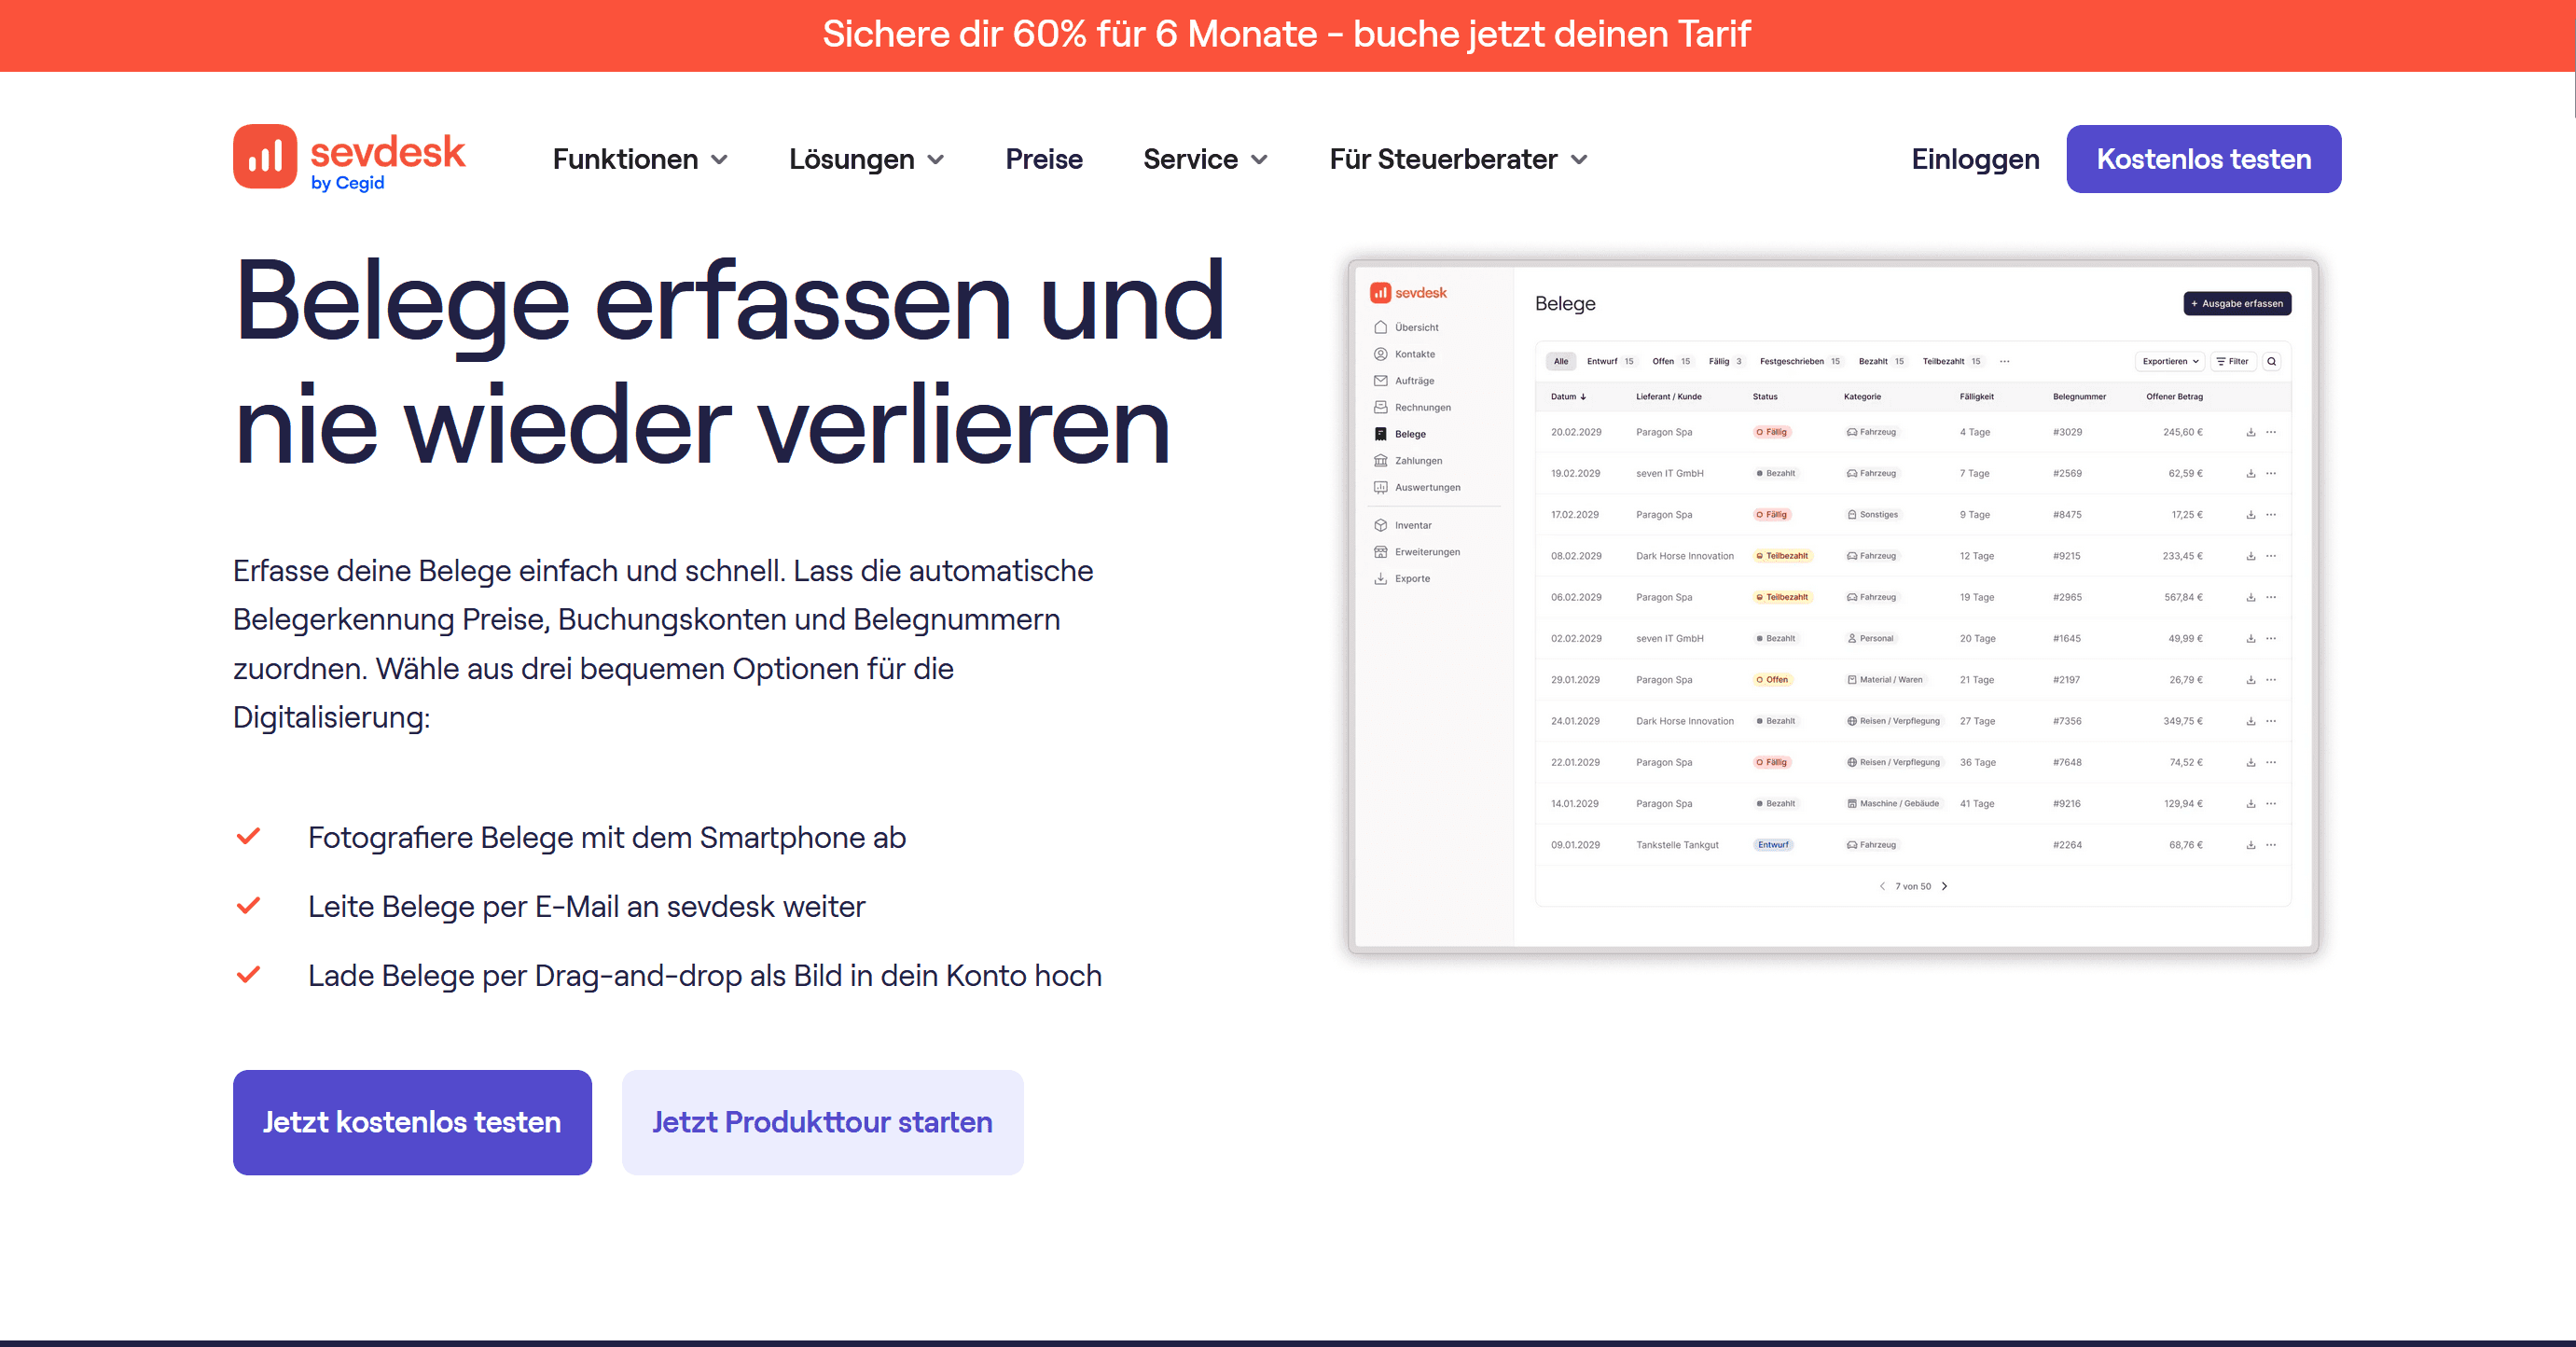Click the Material / Waren category cell

pos(1884,679)
